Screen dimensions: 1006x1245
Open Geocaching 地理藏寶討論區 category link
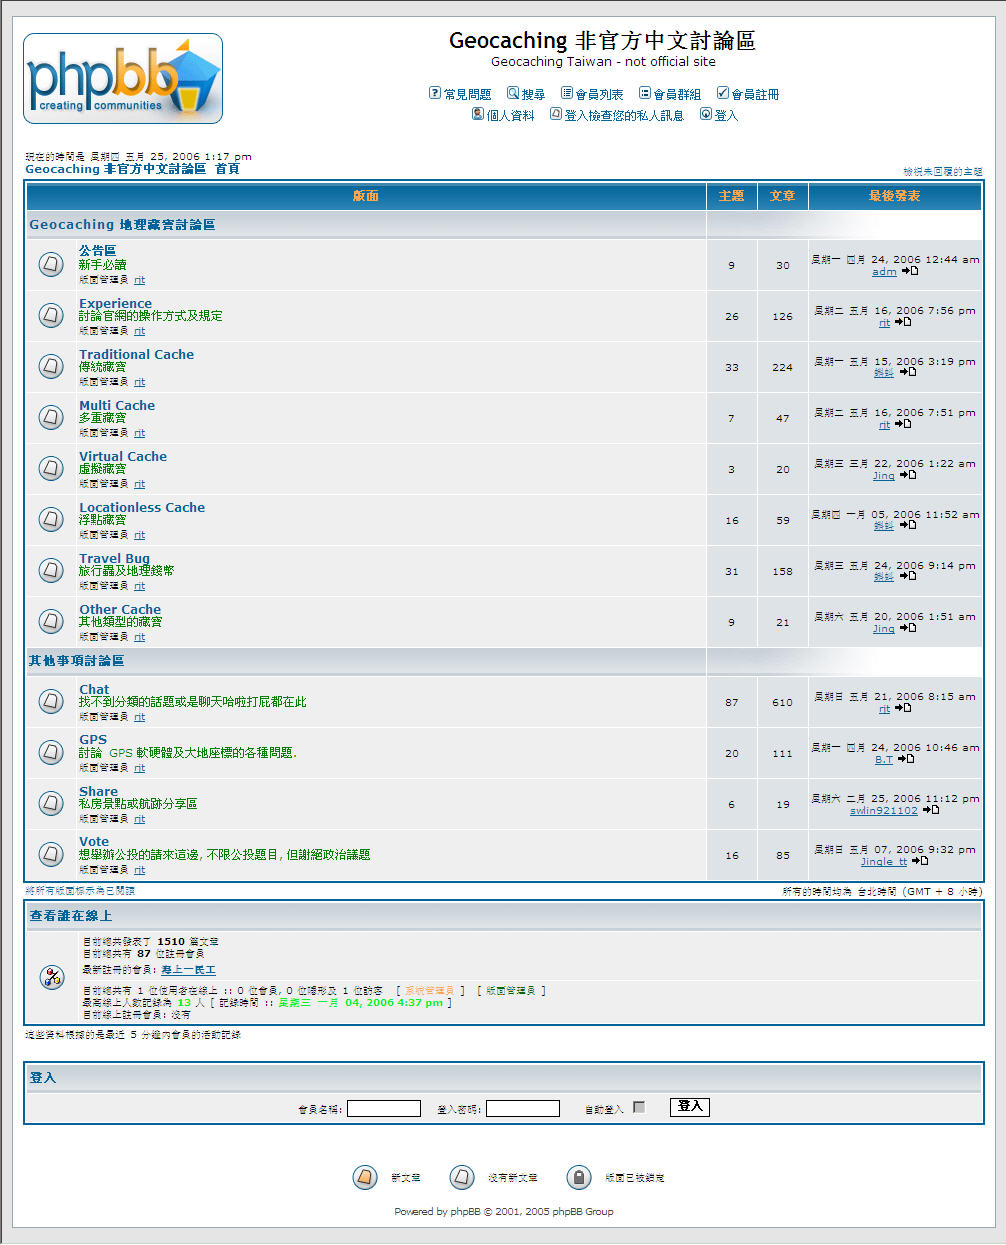(122, 224)
